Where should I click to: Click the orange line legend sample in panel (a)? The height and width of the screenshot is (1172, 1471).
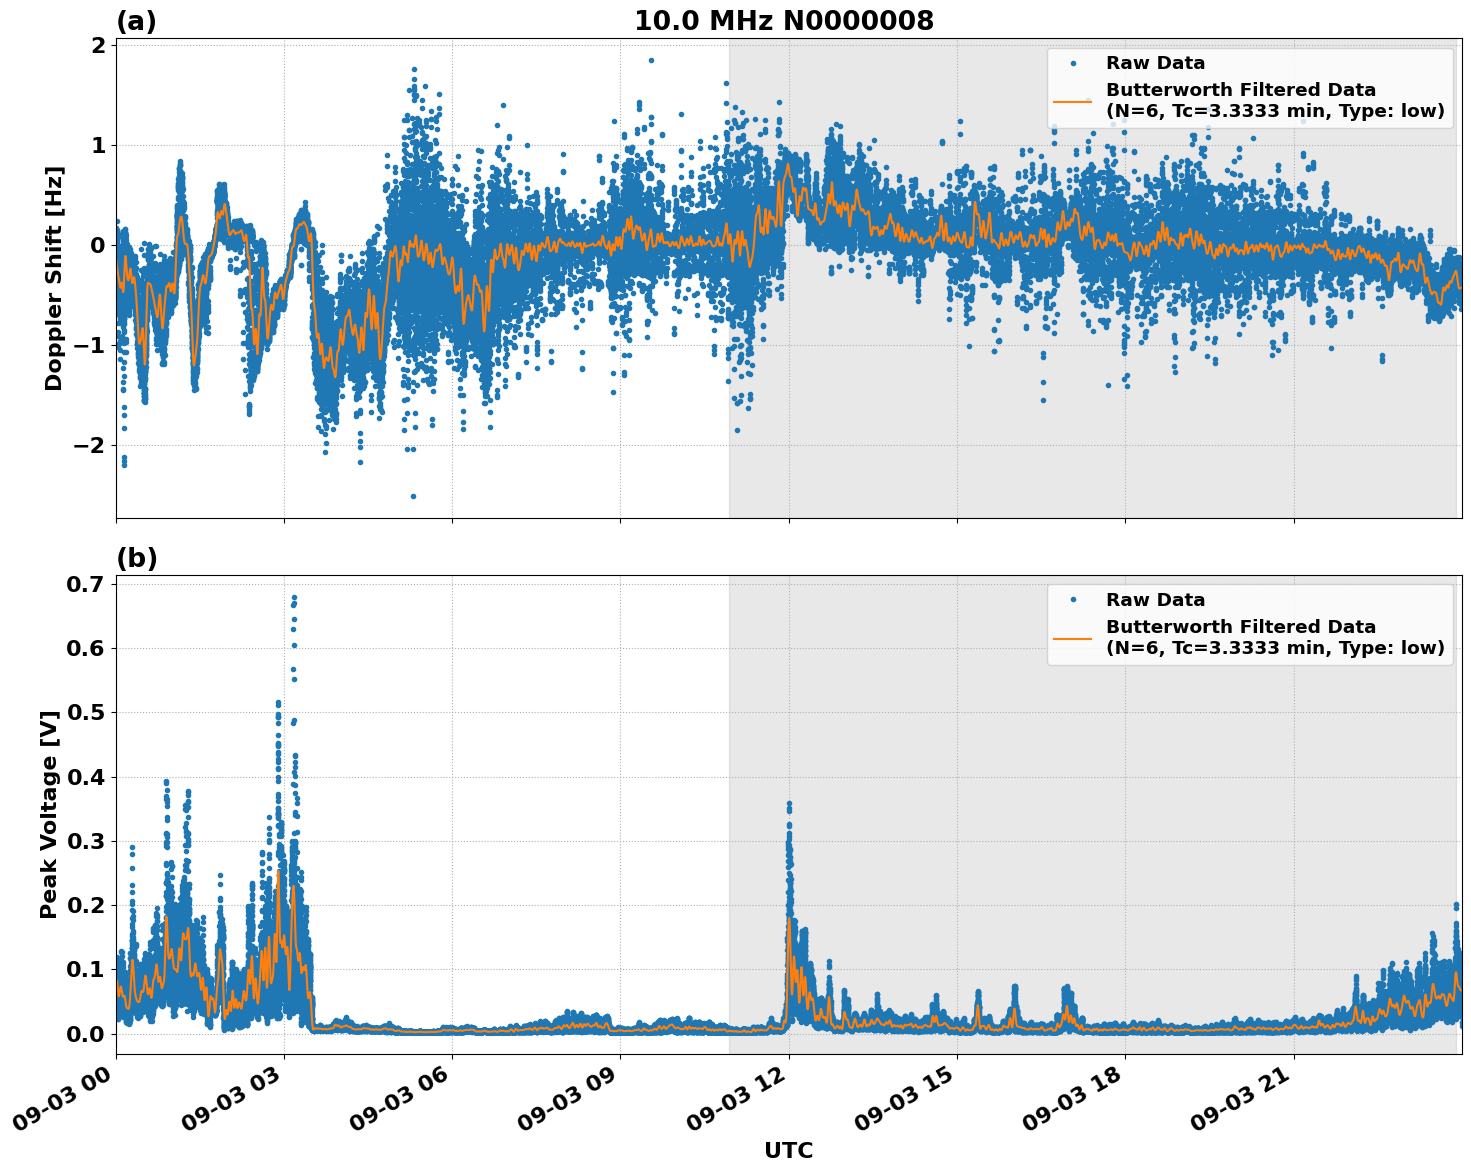pyautogui.click(x=1073, y=101)
